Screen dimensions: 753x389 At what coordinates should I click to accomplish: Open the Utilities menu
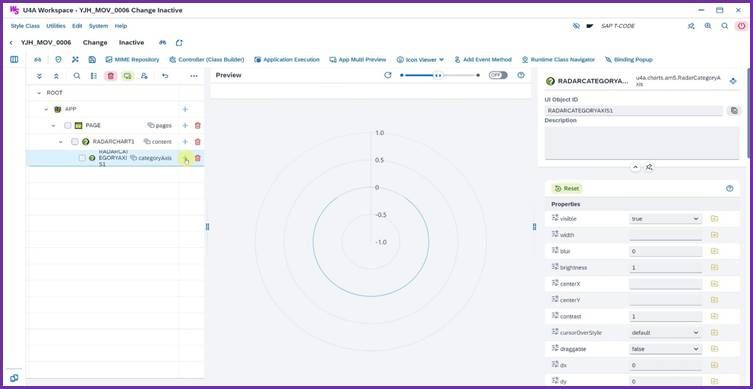tap(56, 26)
